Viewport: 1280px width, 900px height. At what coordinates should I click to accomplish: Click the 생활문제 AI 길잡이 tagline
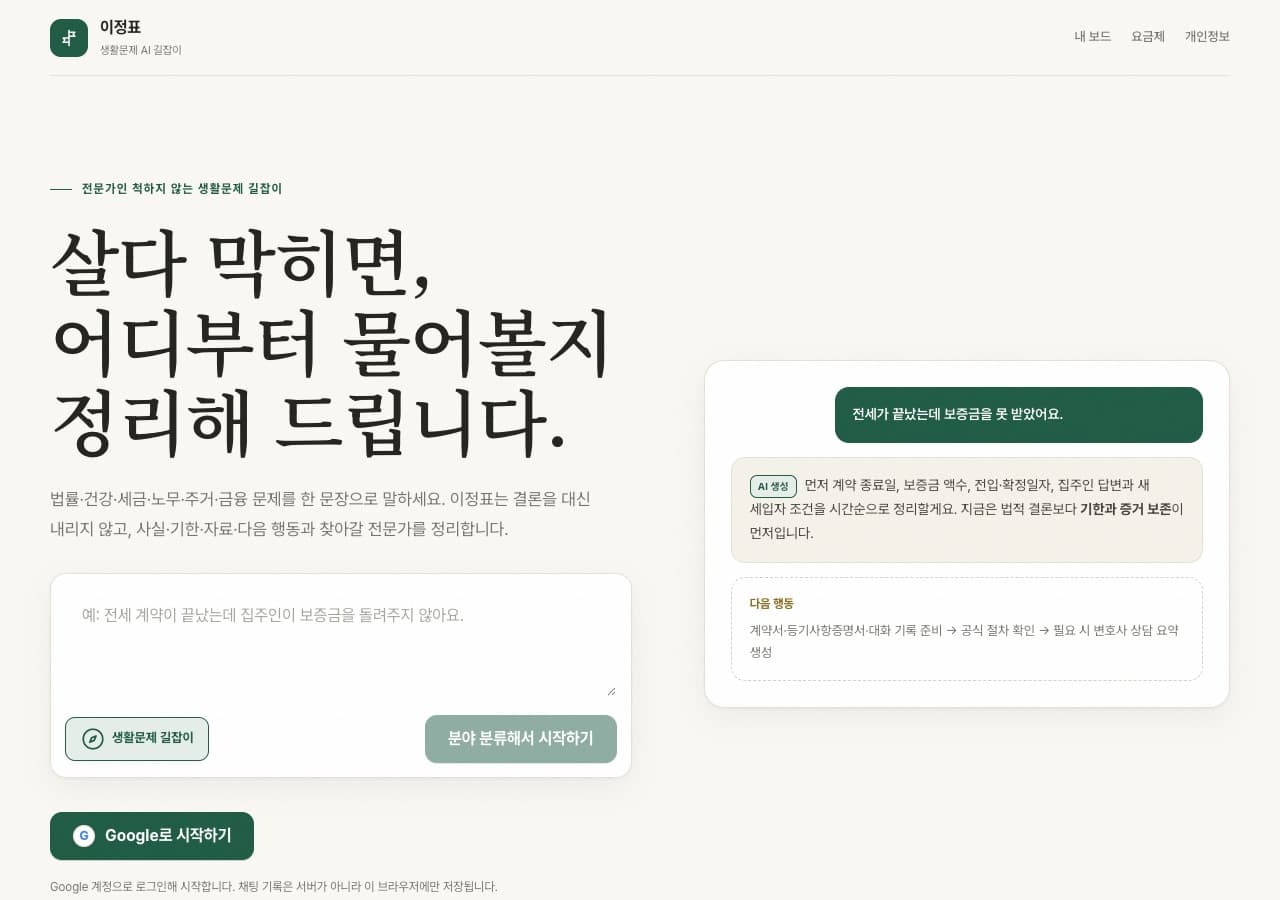[141, 49]
